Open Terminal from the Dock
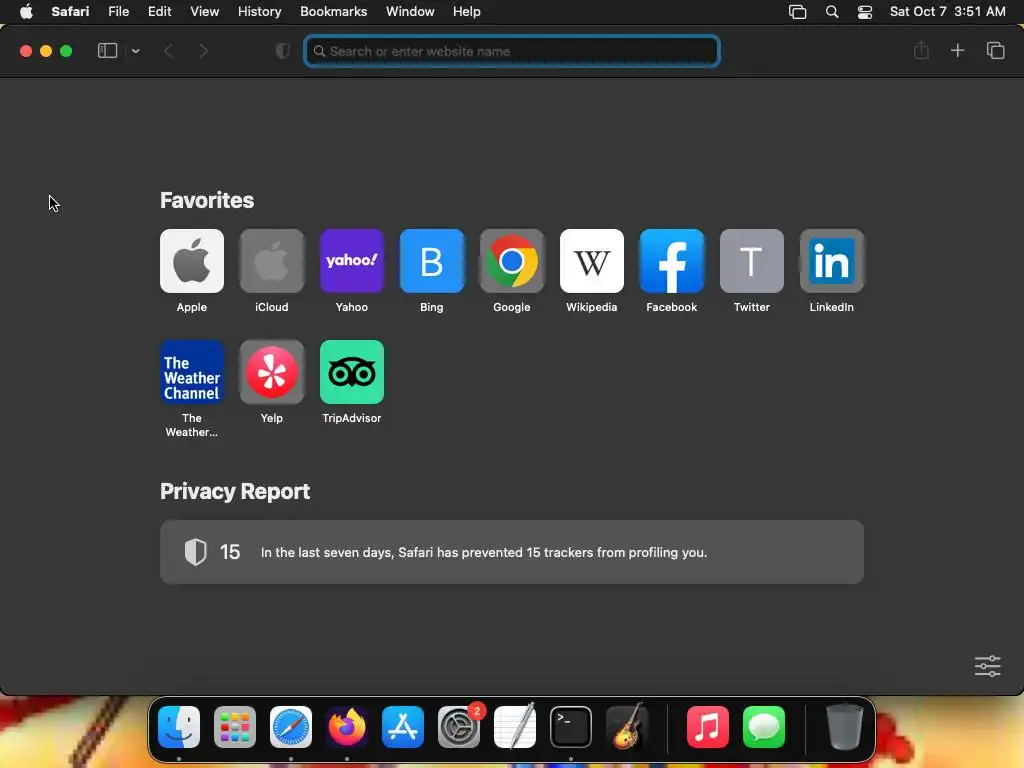Image resolution: width=1024 pixels, height=768 pixels. (x=571, y=727)
